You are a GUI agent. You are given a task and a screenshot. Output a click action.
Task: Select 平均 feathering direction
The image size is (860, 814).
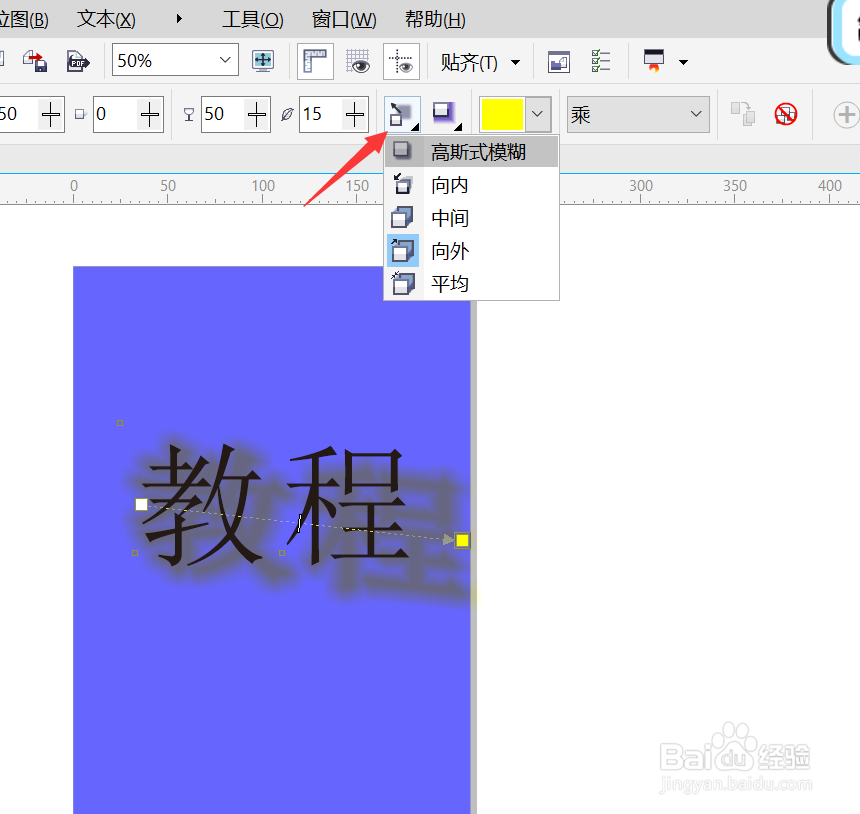point(472,284)
